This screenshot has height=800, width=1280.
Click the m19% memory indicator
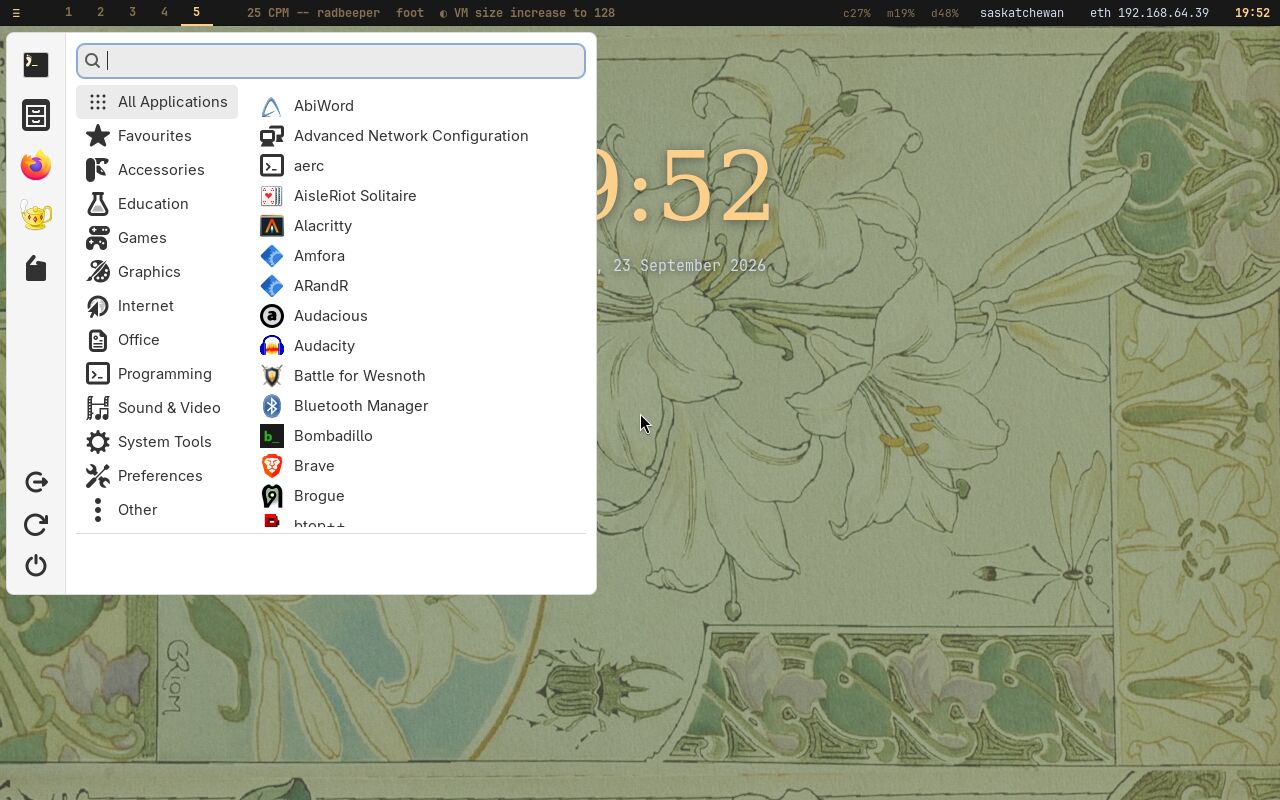coord(901,13)
